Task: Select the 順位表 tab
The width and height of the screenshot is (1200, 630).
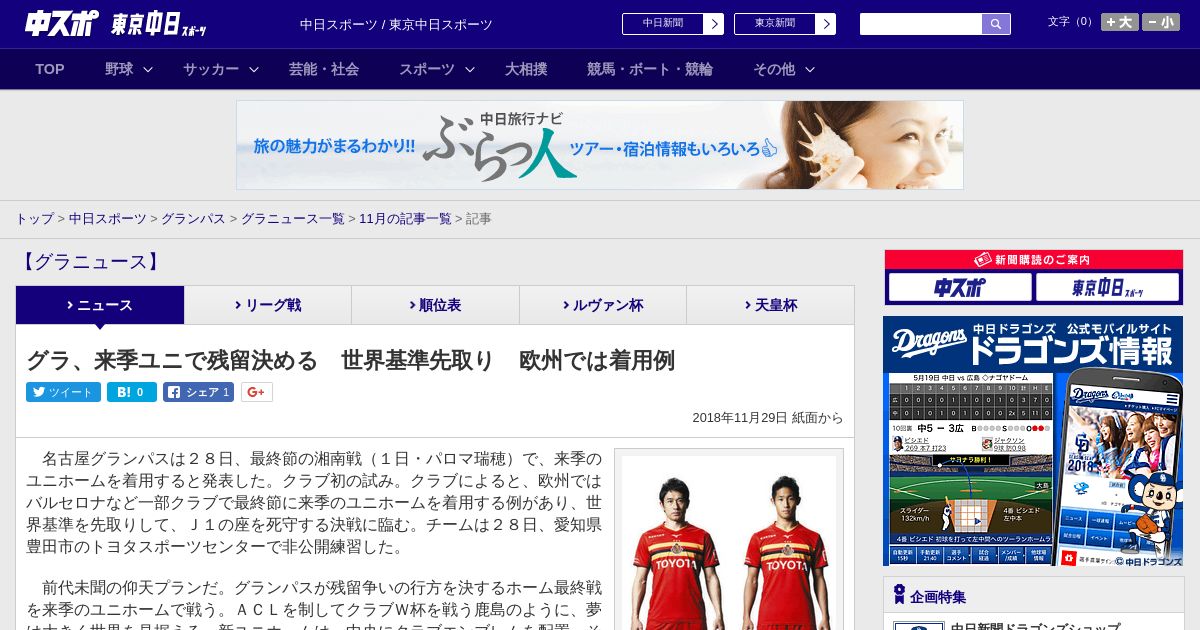Action: point(435,305)
